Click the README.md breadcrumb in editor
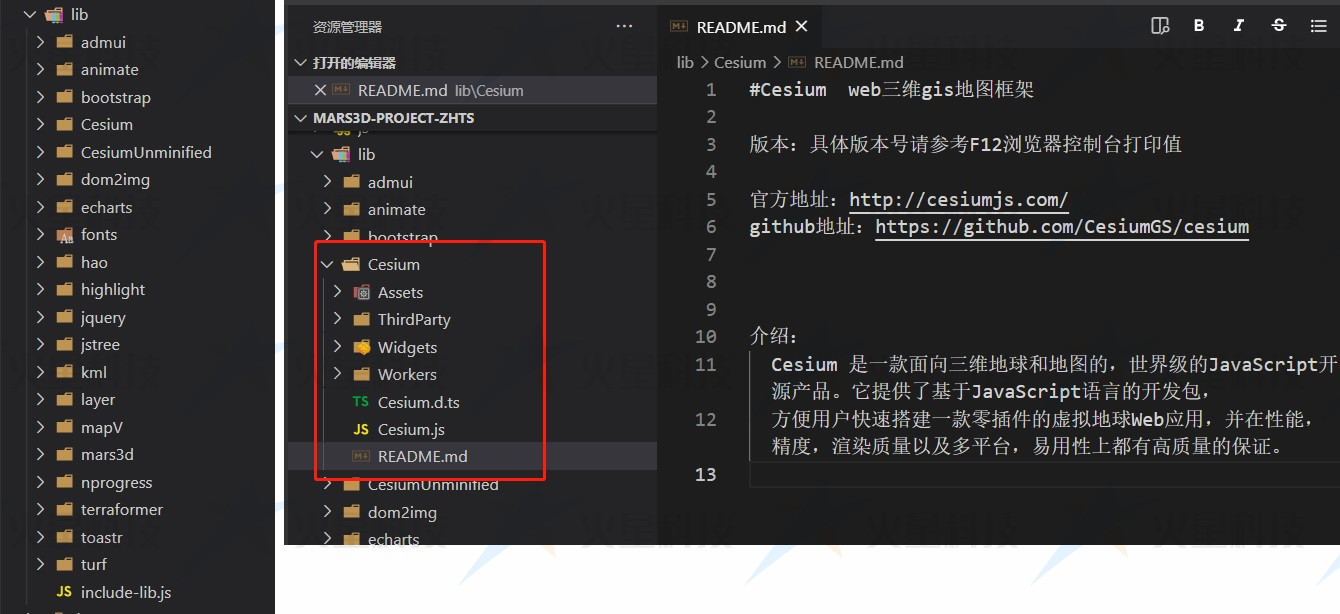This screenshot has width=1340, height=614. tap(858, 62)
